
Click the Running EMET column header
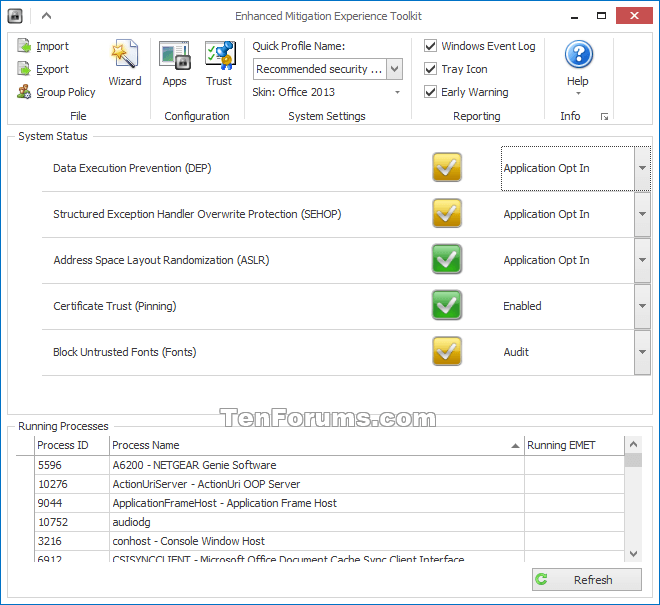tap(574, 445)
